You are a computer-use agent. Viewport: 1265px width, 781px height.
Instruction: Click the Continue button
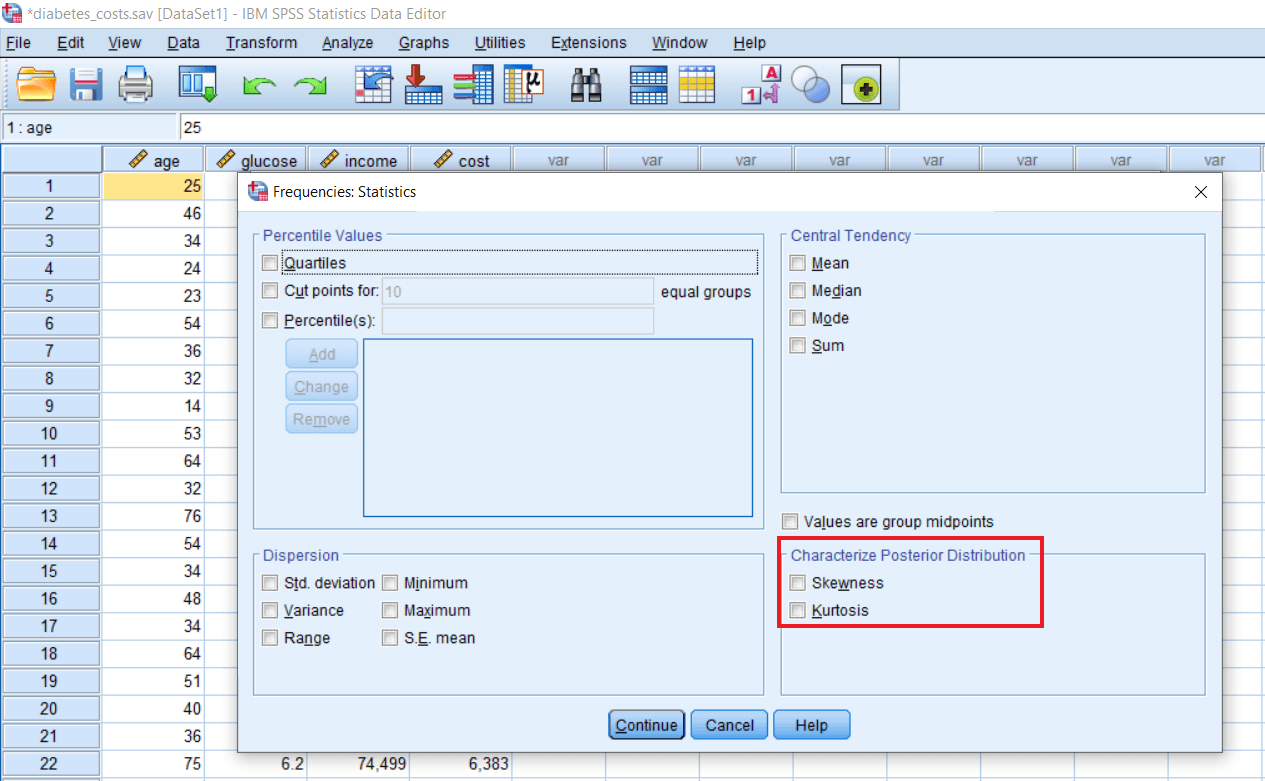[x=646, y=725]
